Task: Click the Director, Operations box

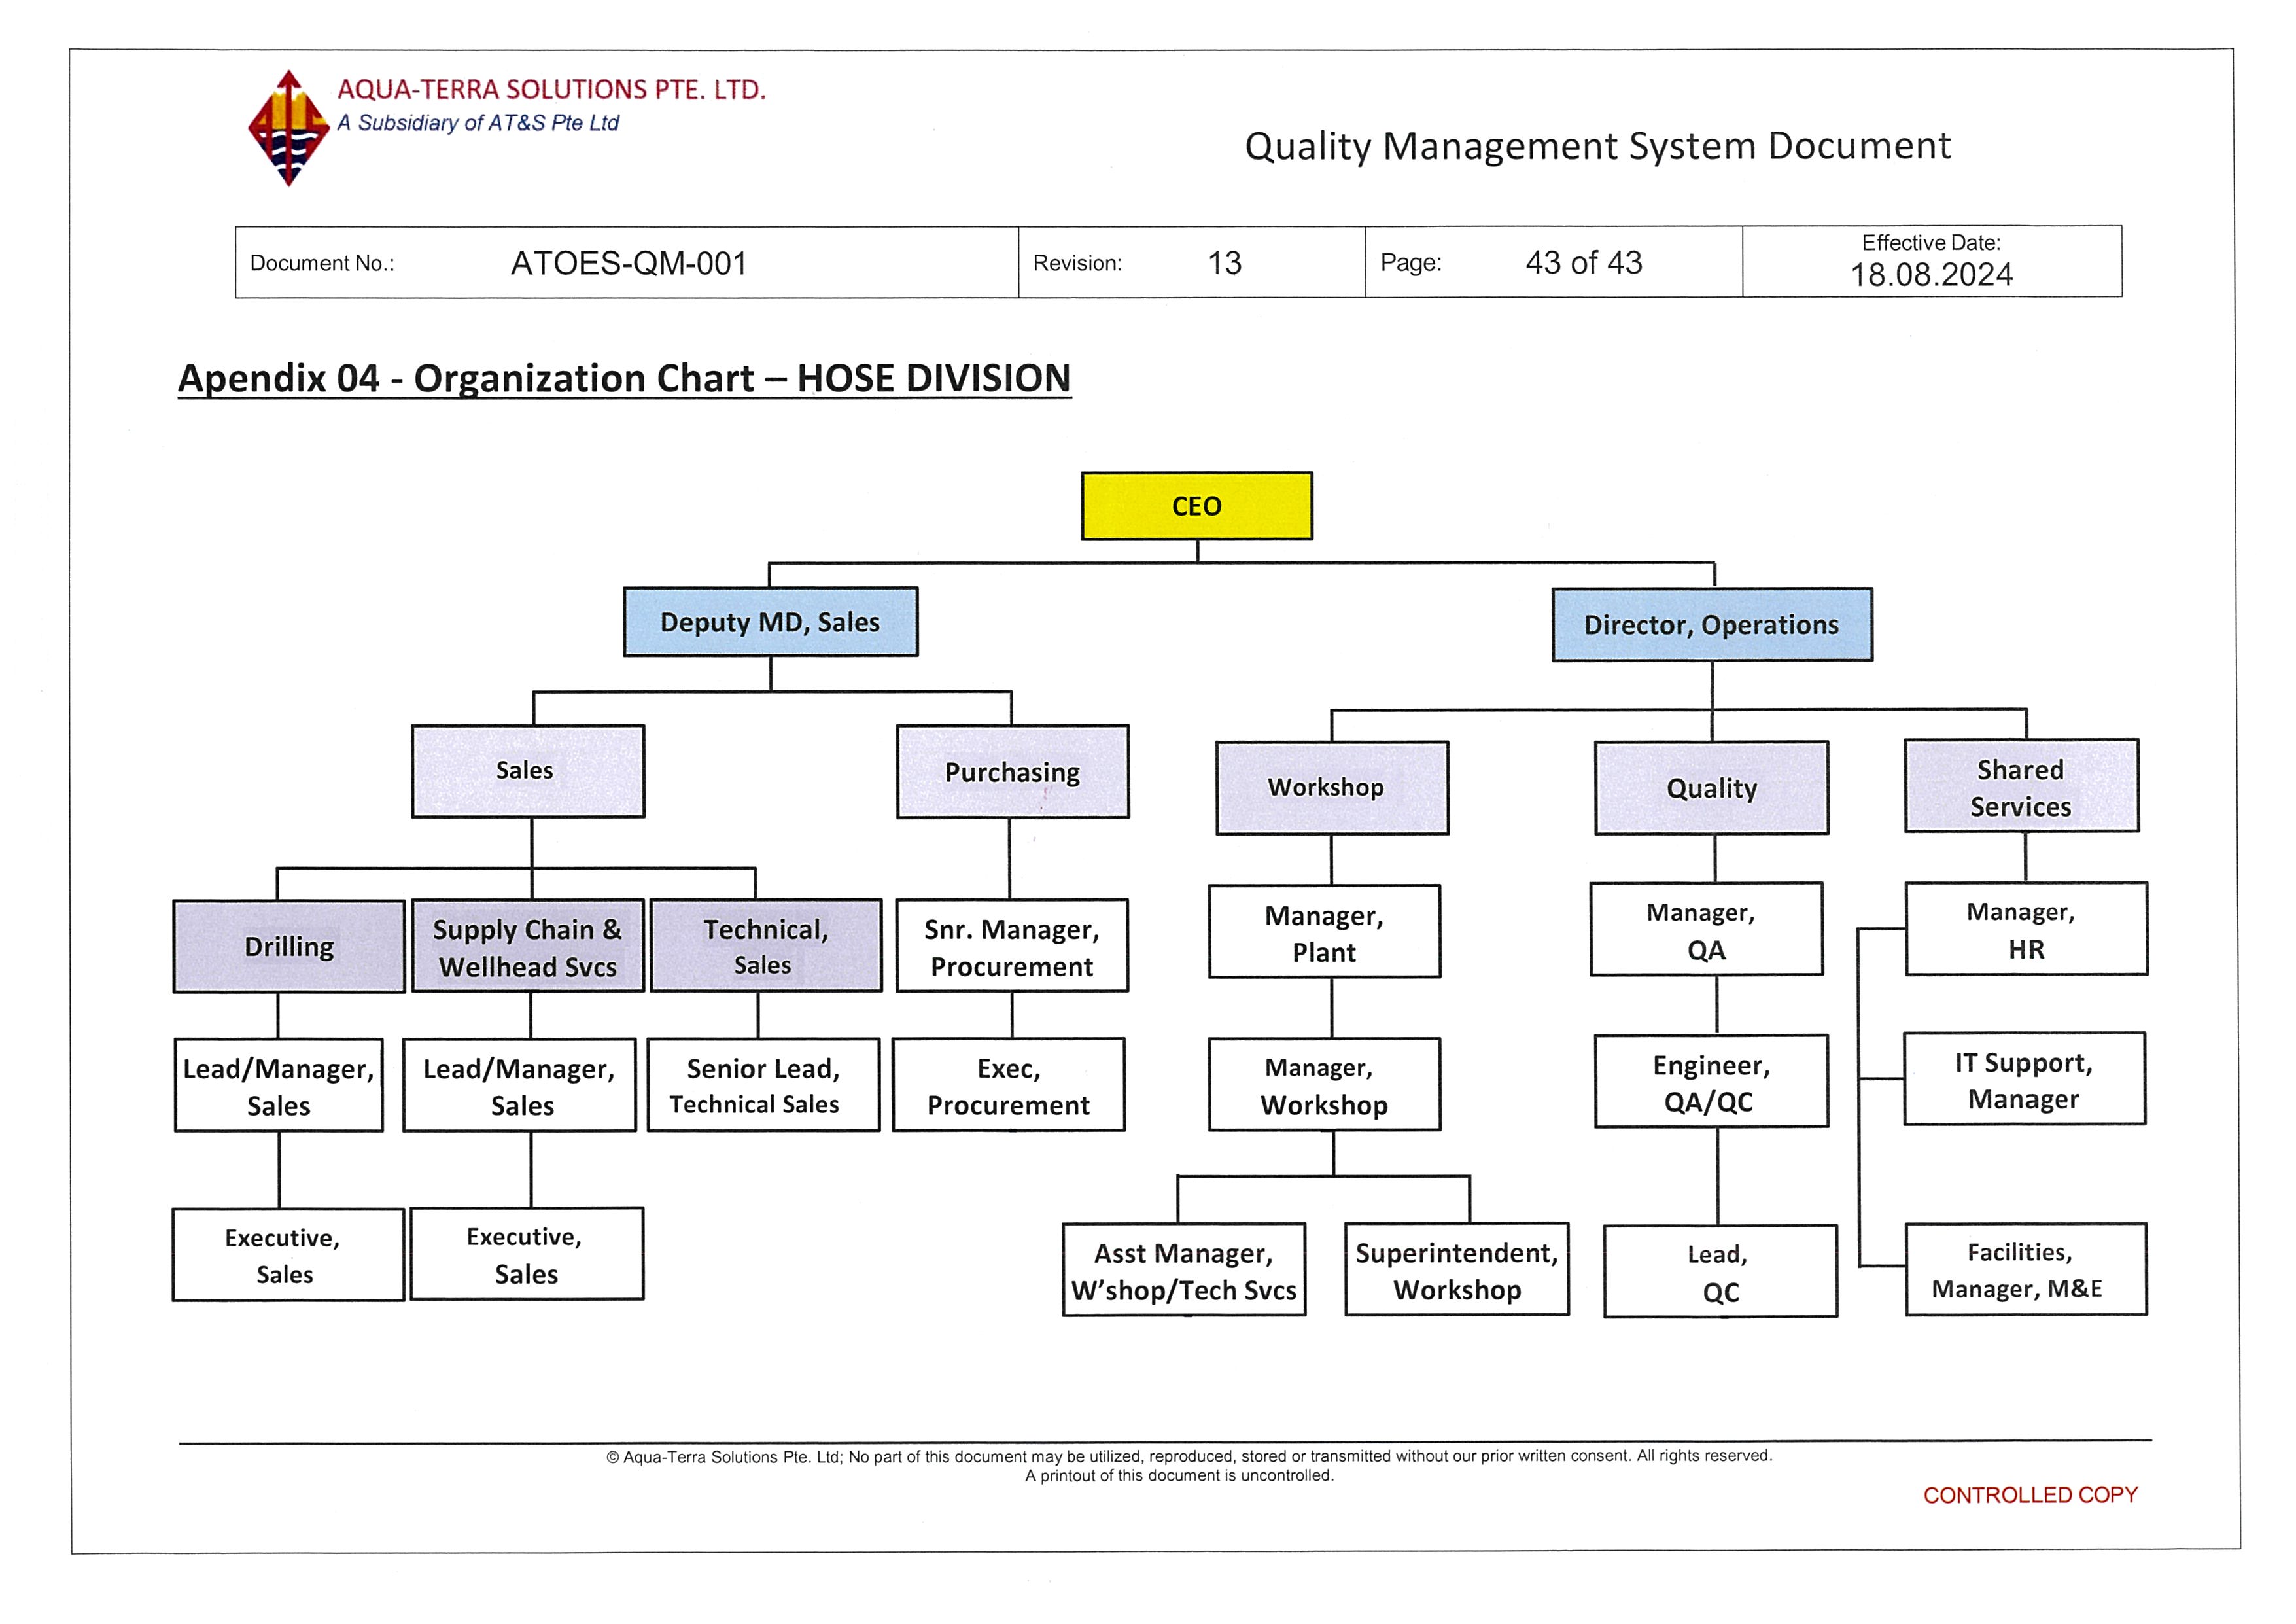Action: [x=1711, y=625]
